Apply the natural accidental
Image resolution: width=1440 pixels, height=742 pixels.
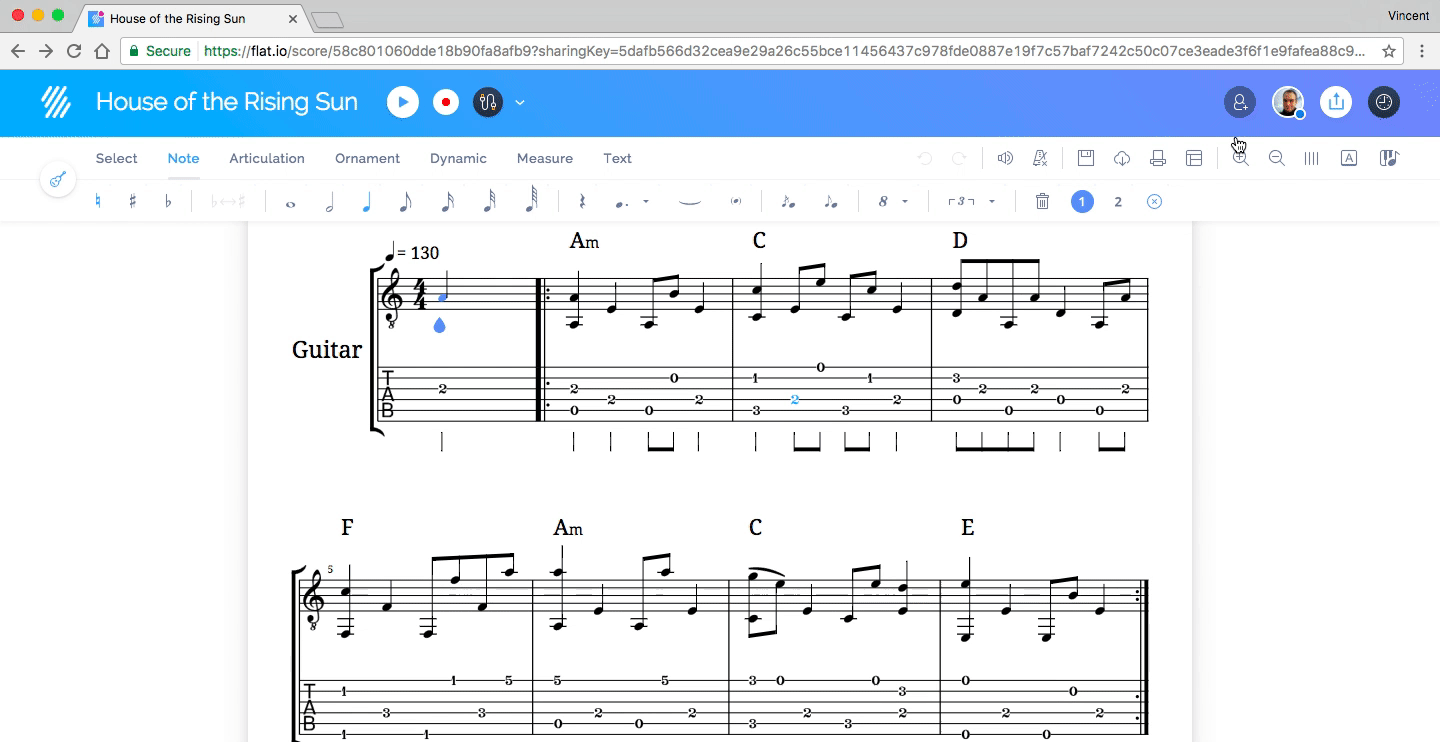coord(98,201)
